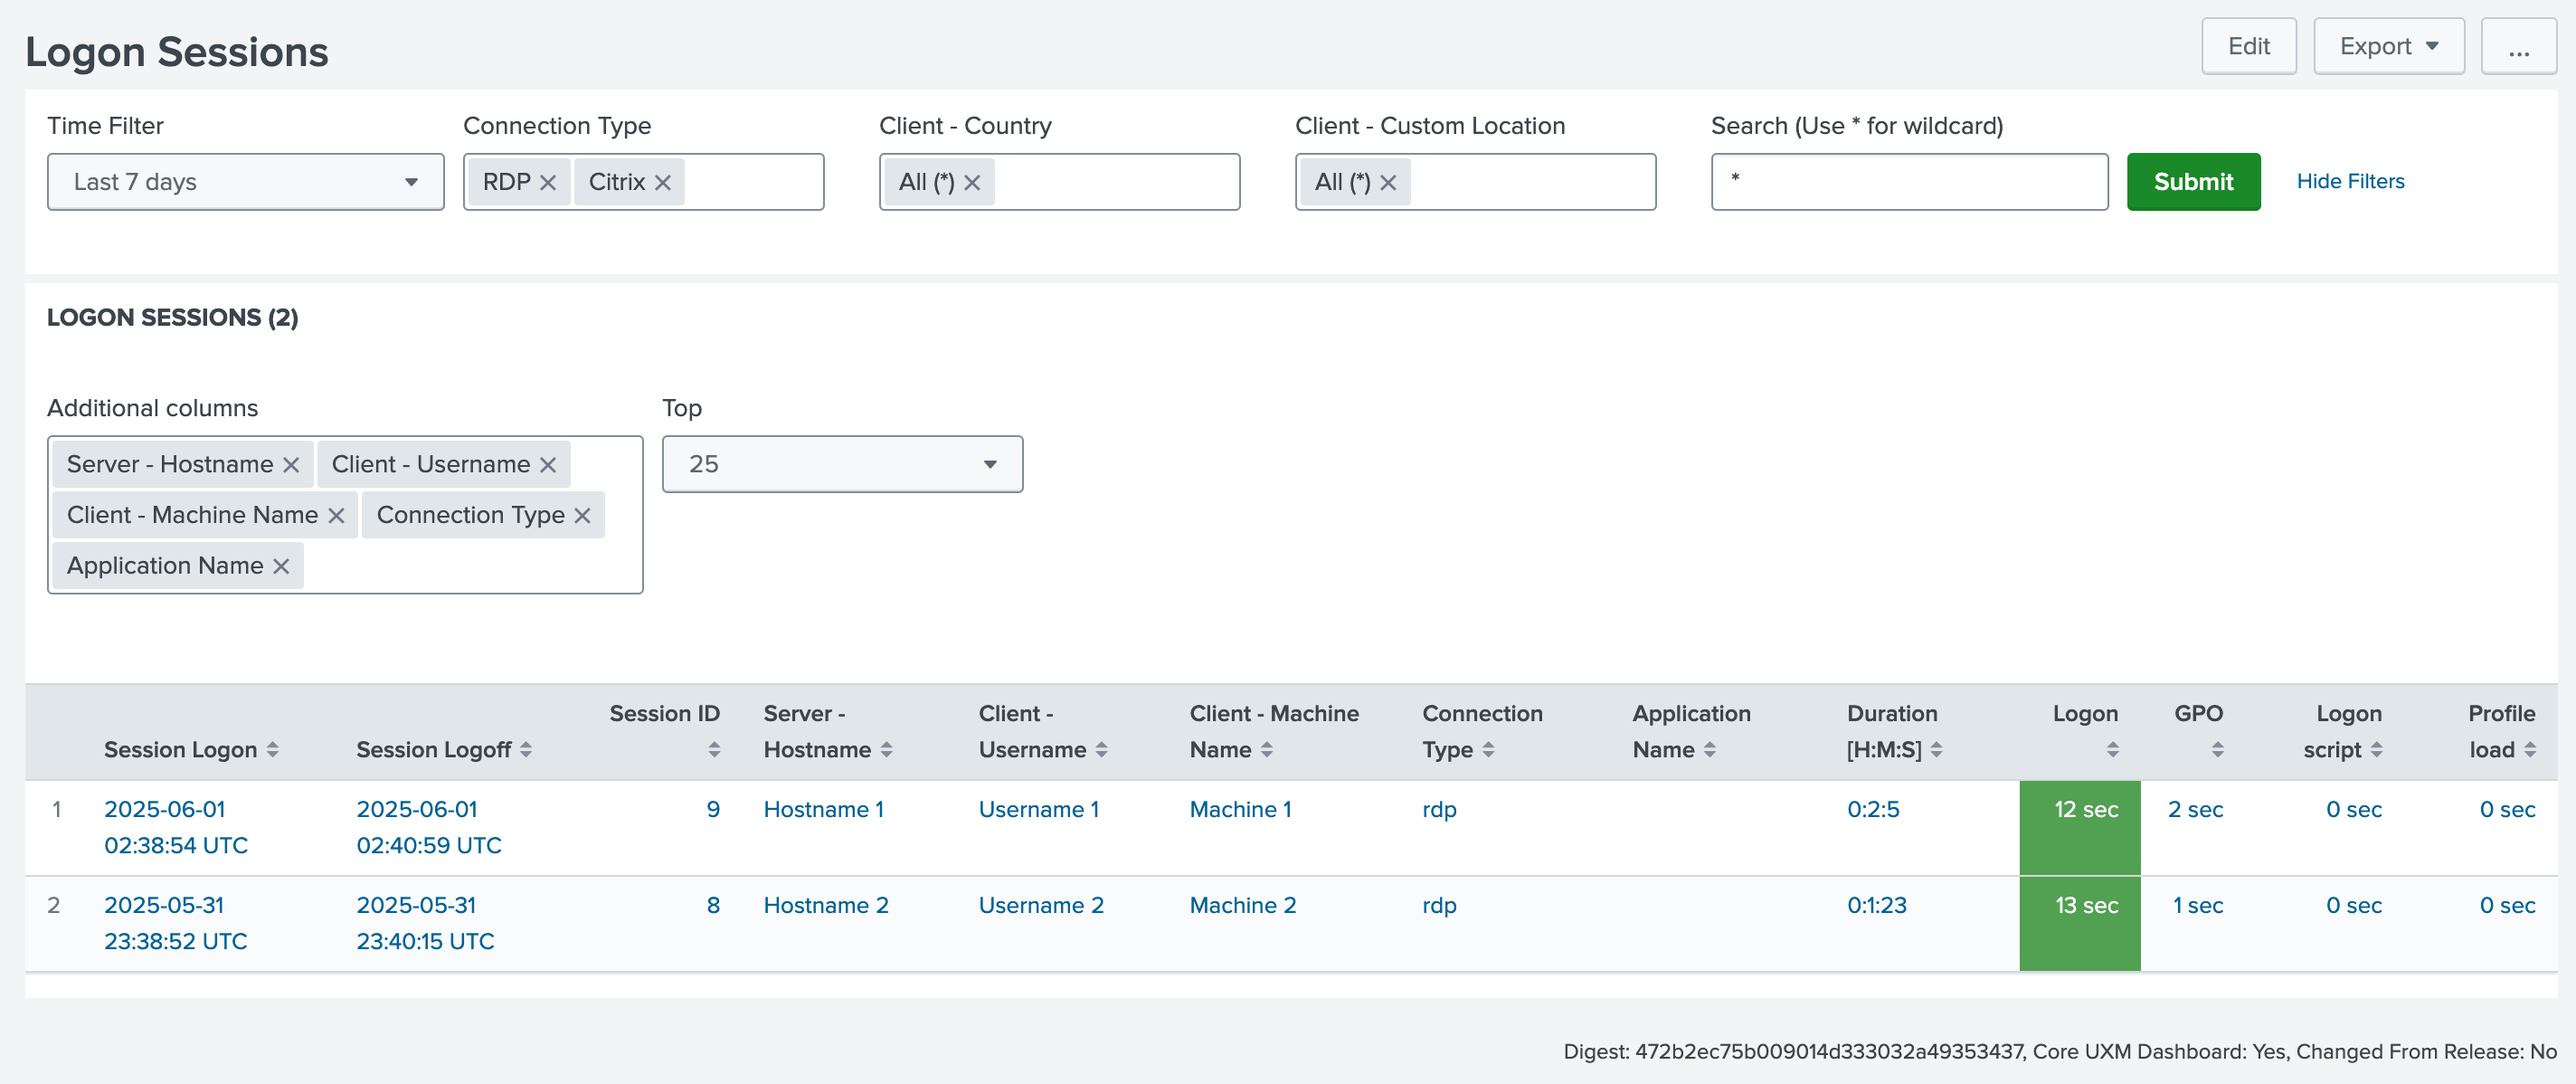Clear the All (*) Client Country filter
This screenshot has height=1084, width=2576.
coord(972,182)
